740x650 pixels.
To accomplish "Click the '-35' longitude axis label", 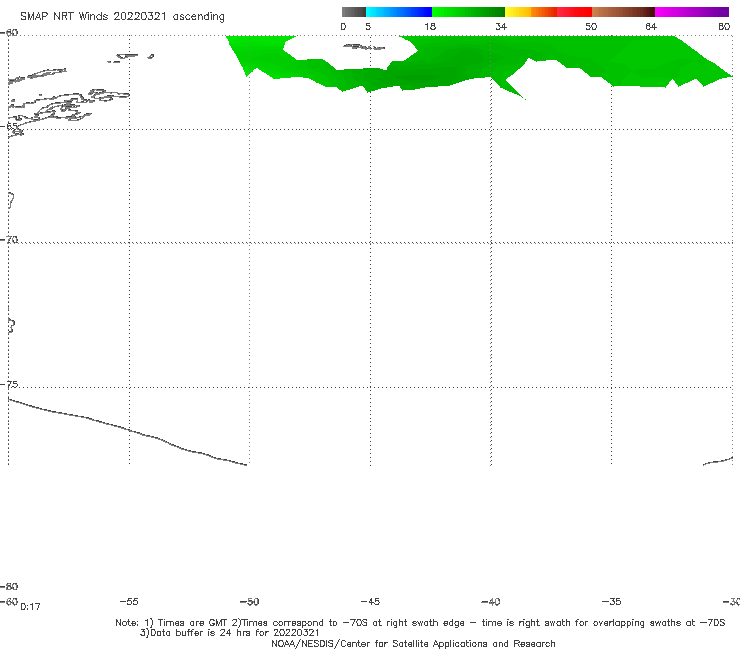I will pyautogui.click(x=611, y=601).
